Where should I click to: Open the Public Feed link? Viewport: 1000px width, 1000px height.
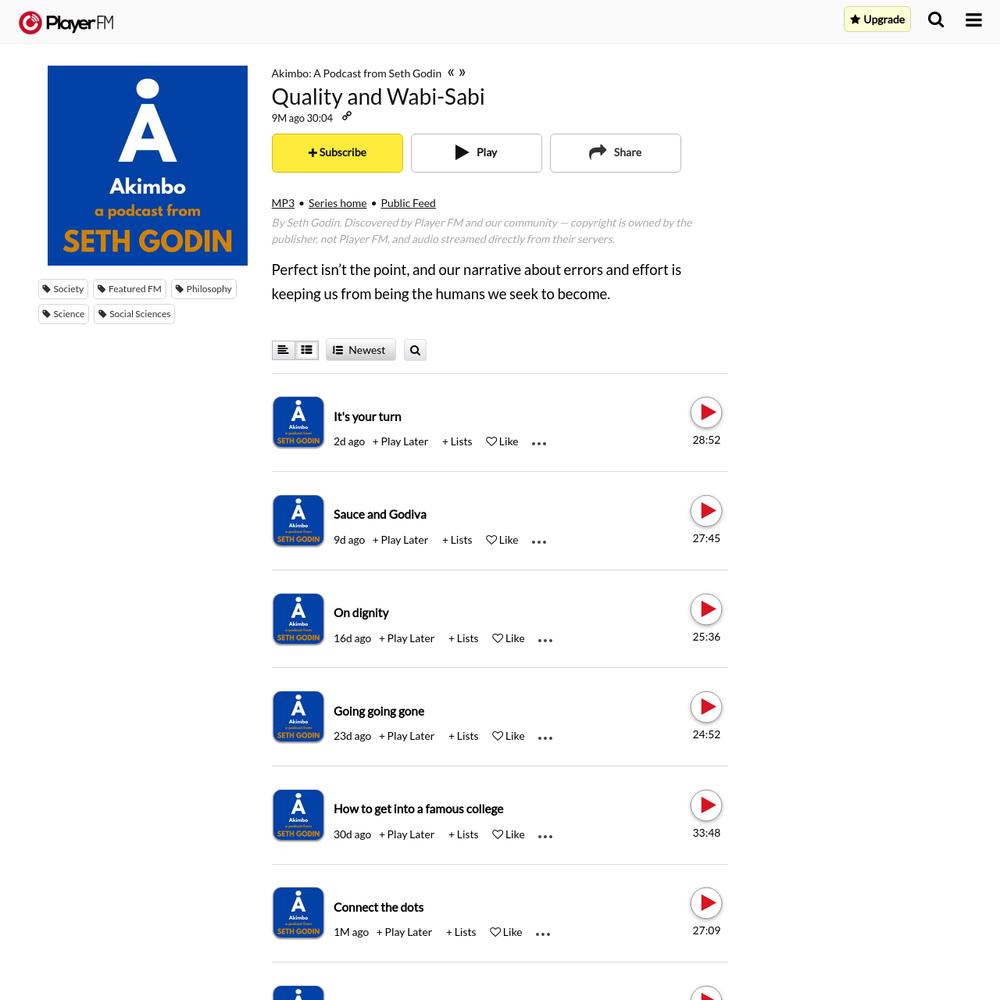pyautogui.click(x=408, y=203)
